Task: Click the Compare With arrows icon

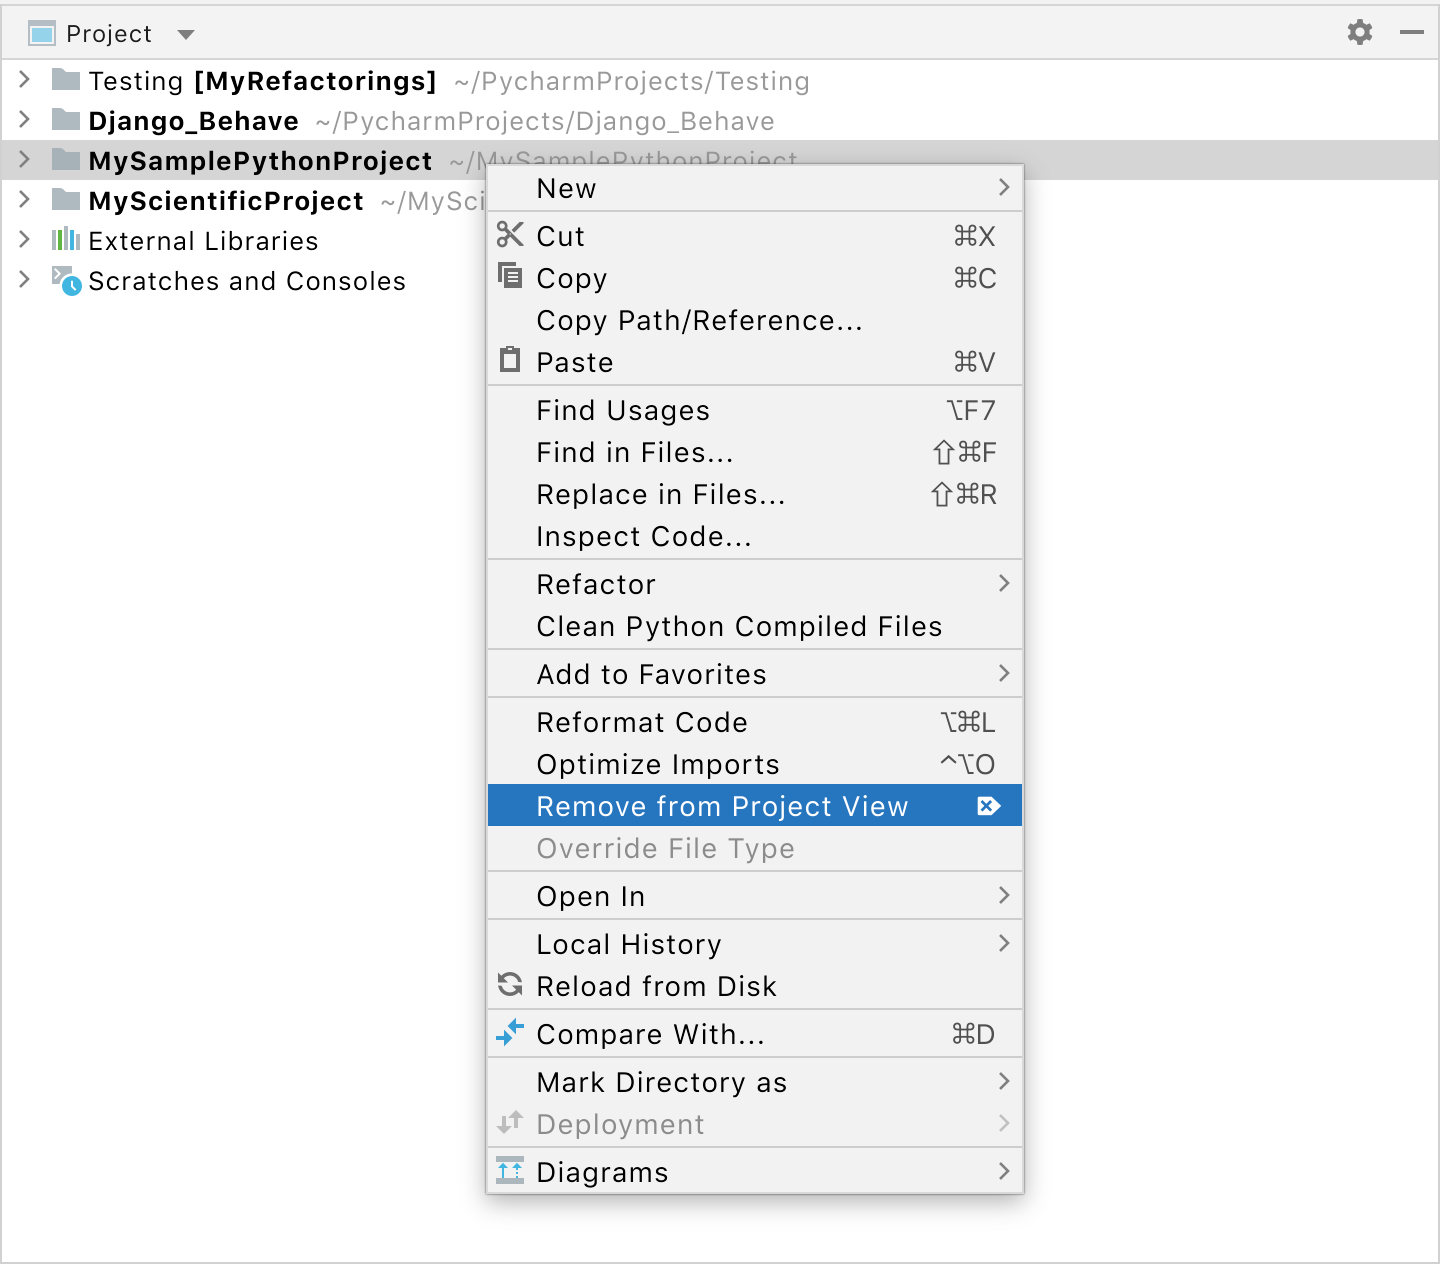Action: 510,1034
